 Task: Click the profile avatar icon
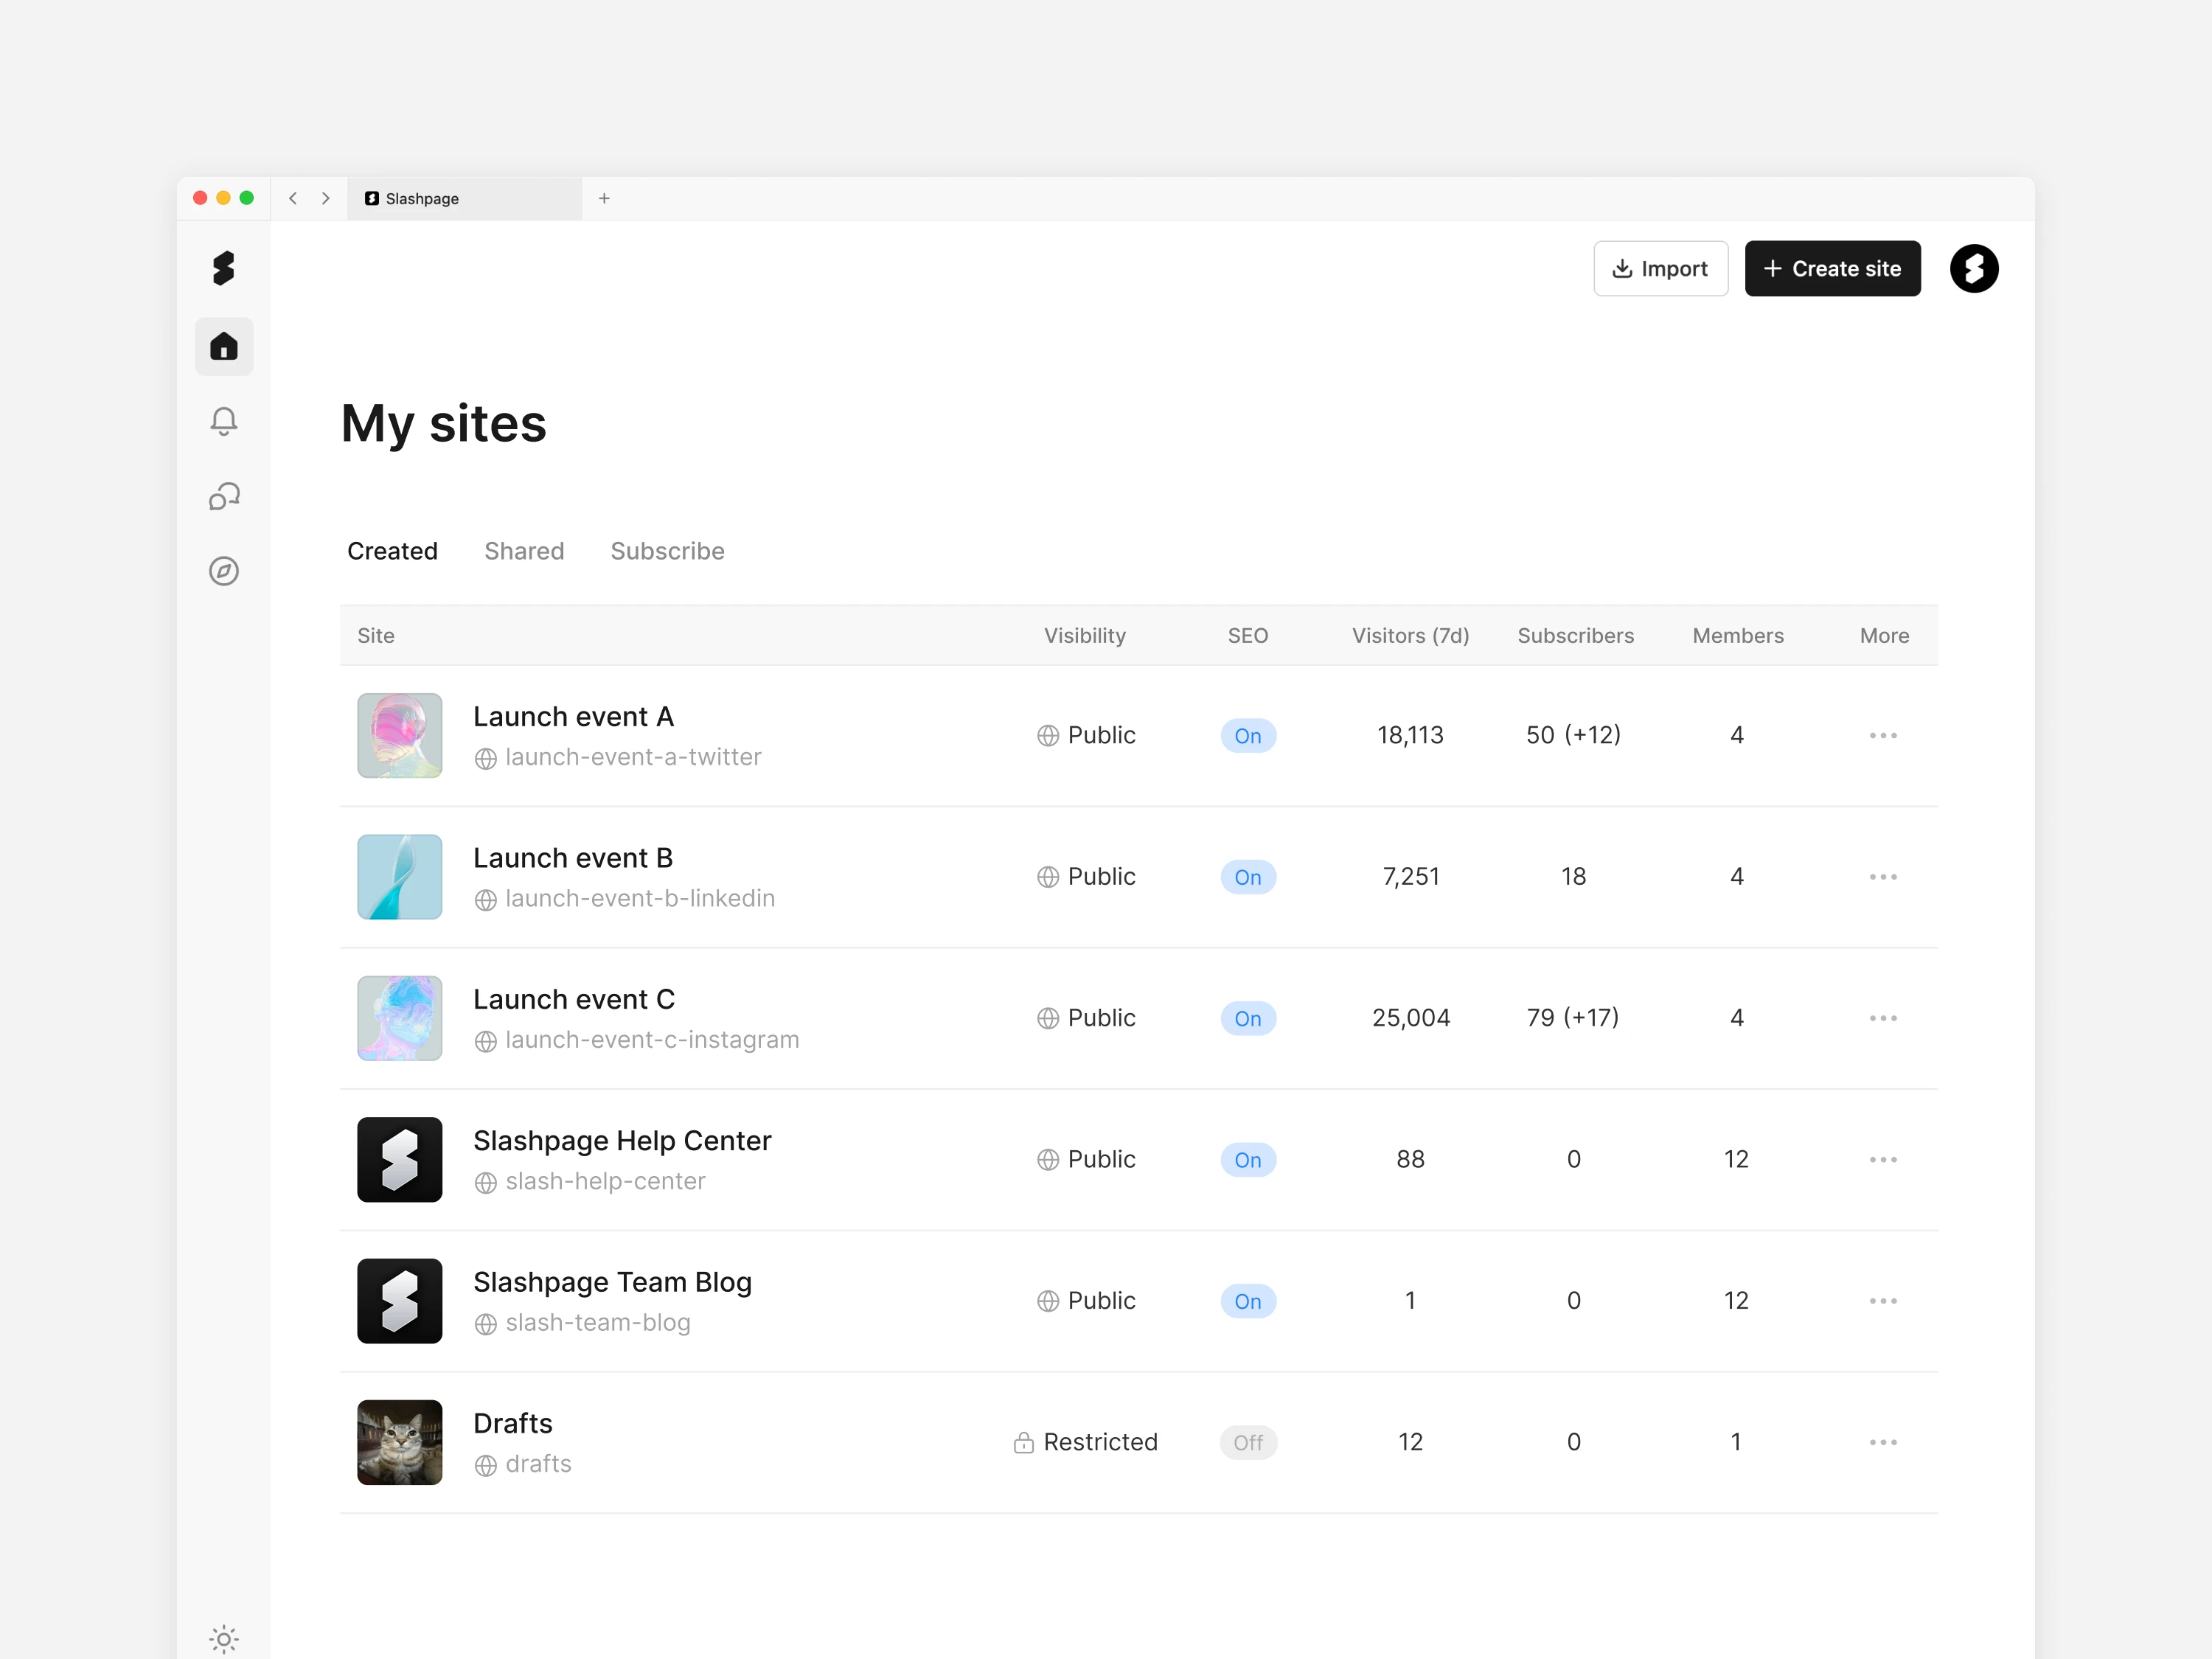tap(1974, 268)
